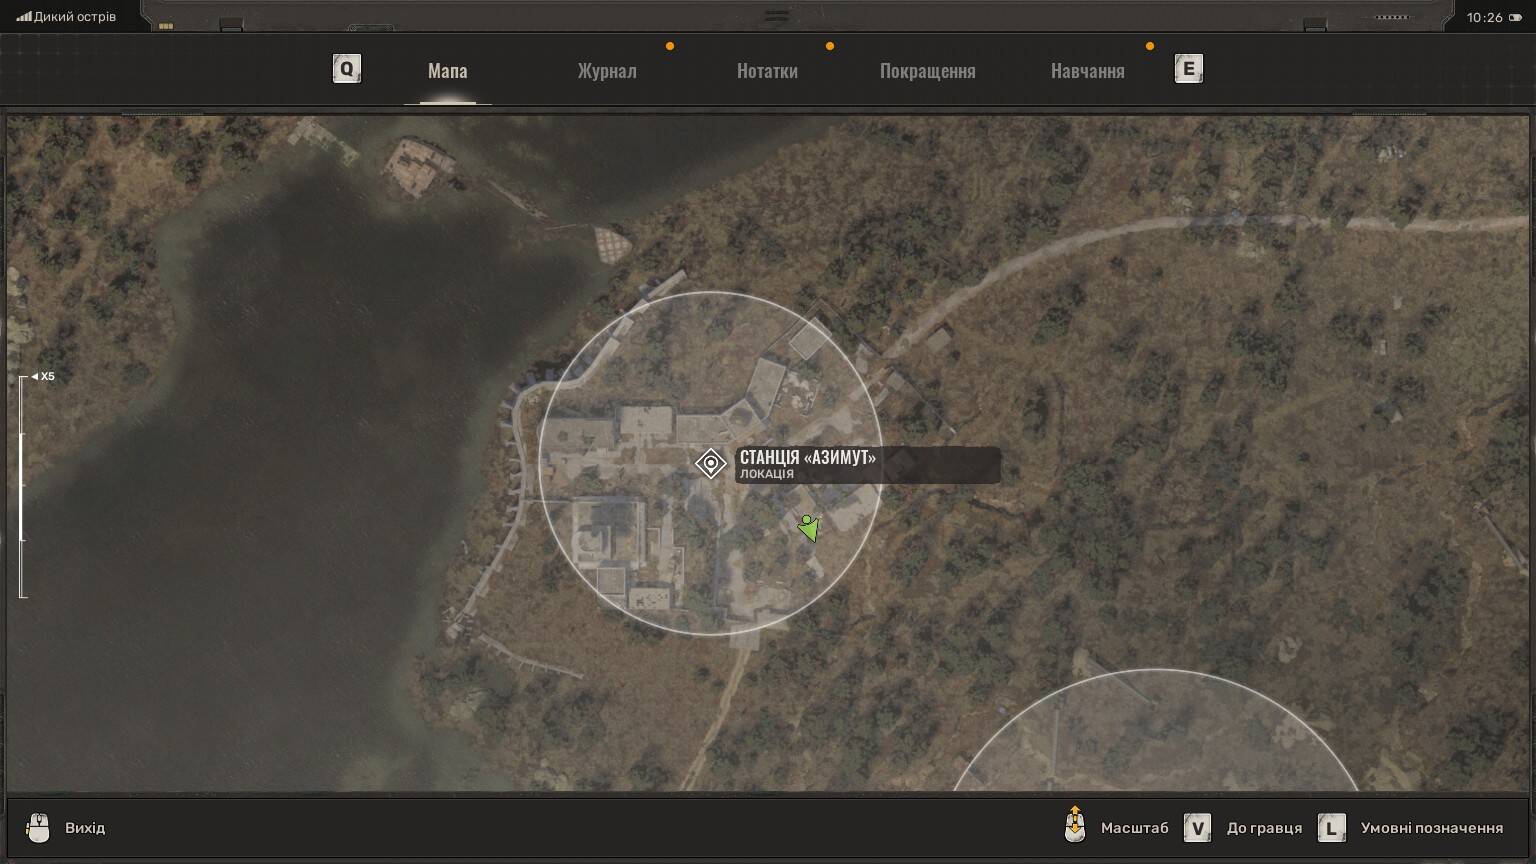Screen dimensions: 1536x864
Task: Click the Вихід exit label
Action: tap(85, 828)
